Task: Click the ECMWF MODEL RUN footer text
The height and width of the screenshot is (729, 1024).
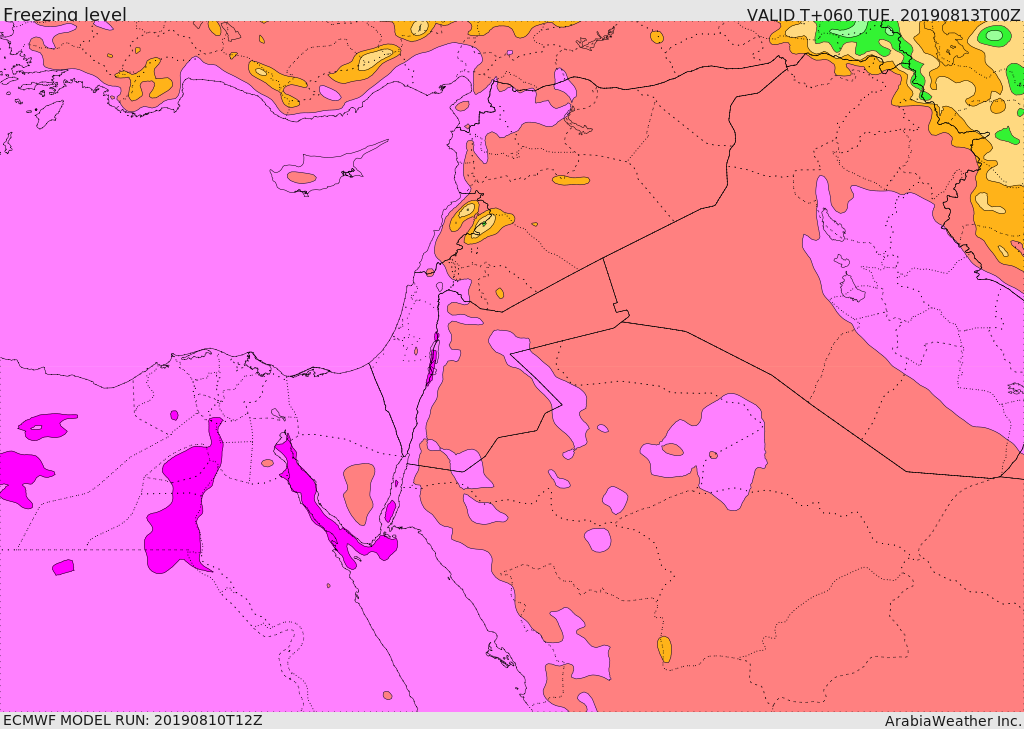Action: tap(133, 720)
